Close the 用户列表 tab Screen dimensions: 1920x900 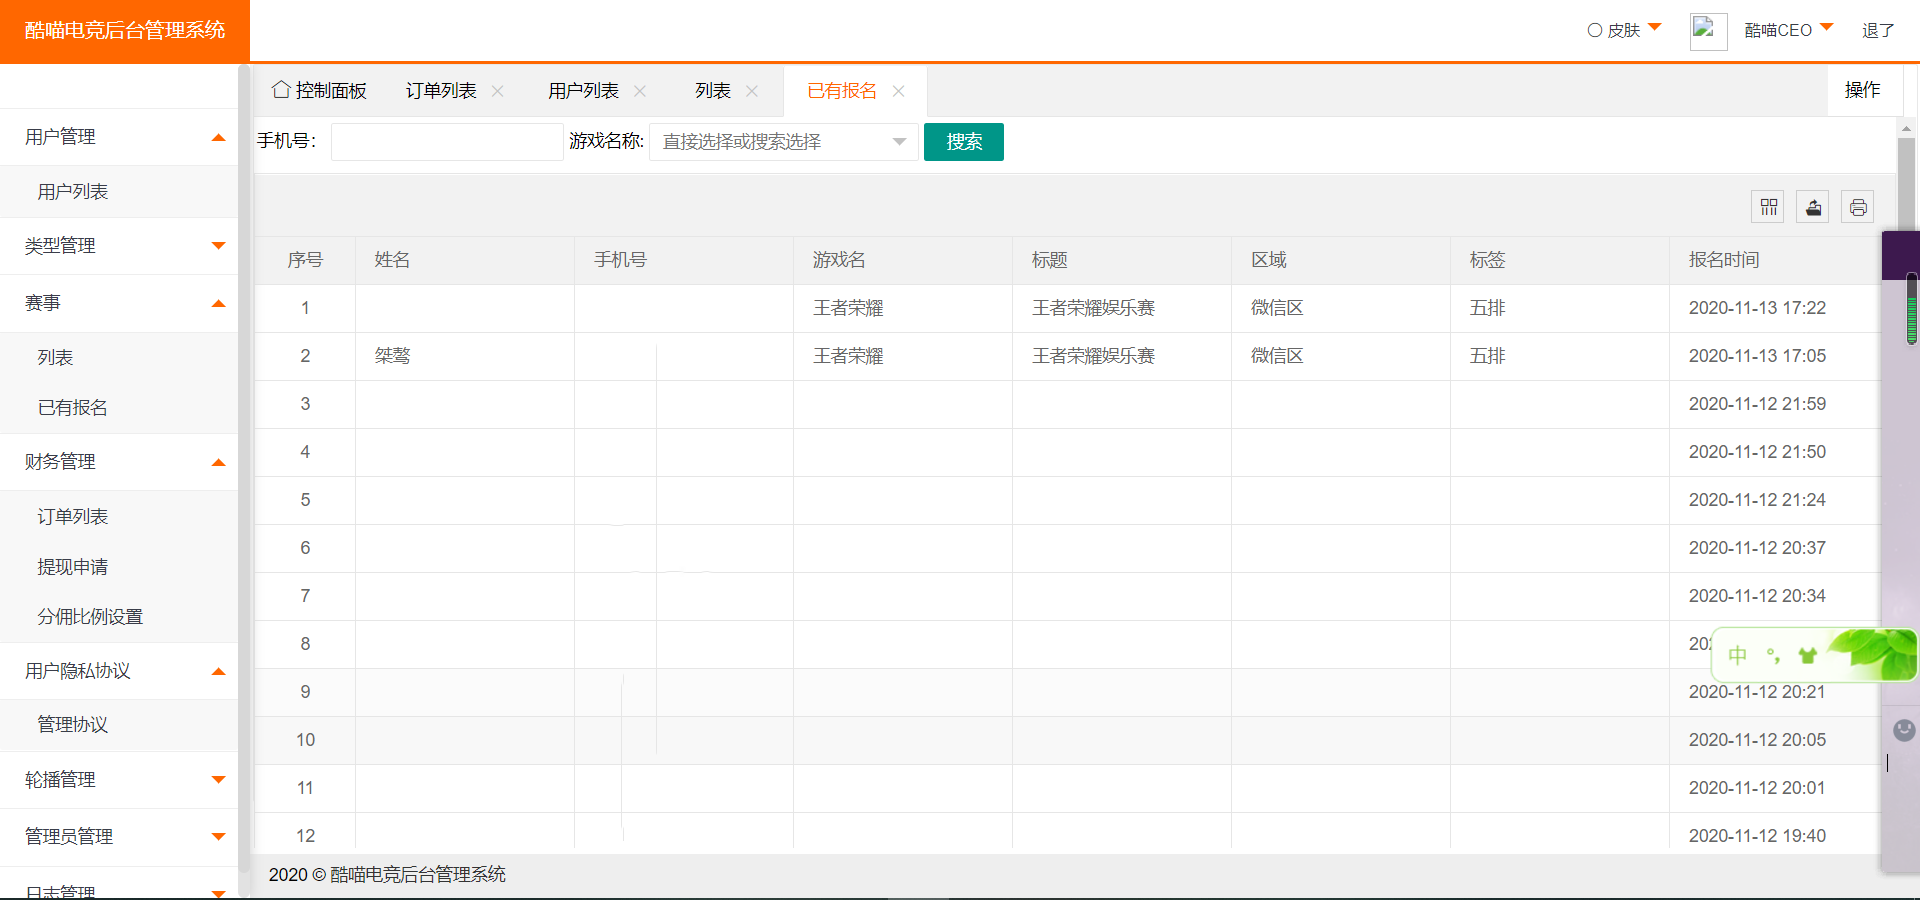pyautogui.click(x=640, y=91)
